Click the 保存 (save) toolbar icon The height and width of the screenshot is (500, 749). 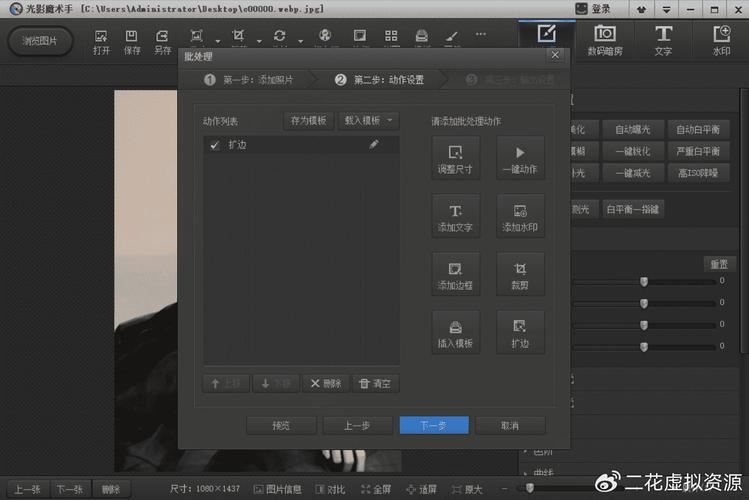(x=132, y=42)
